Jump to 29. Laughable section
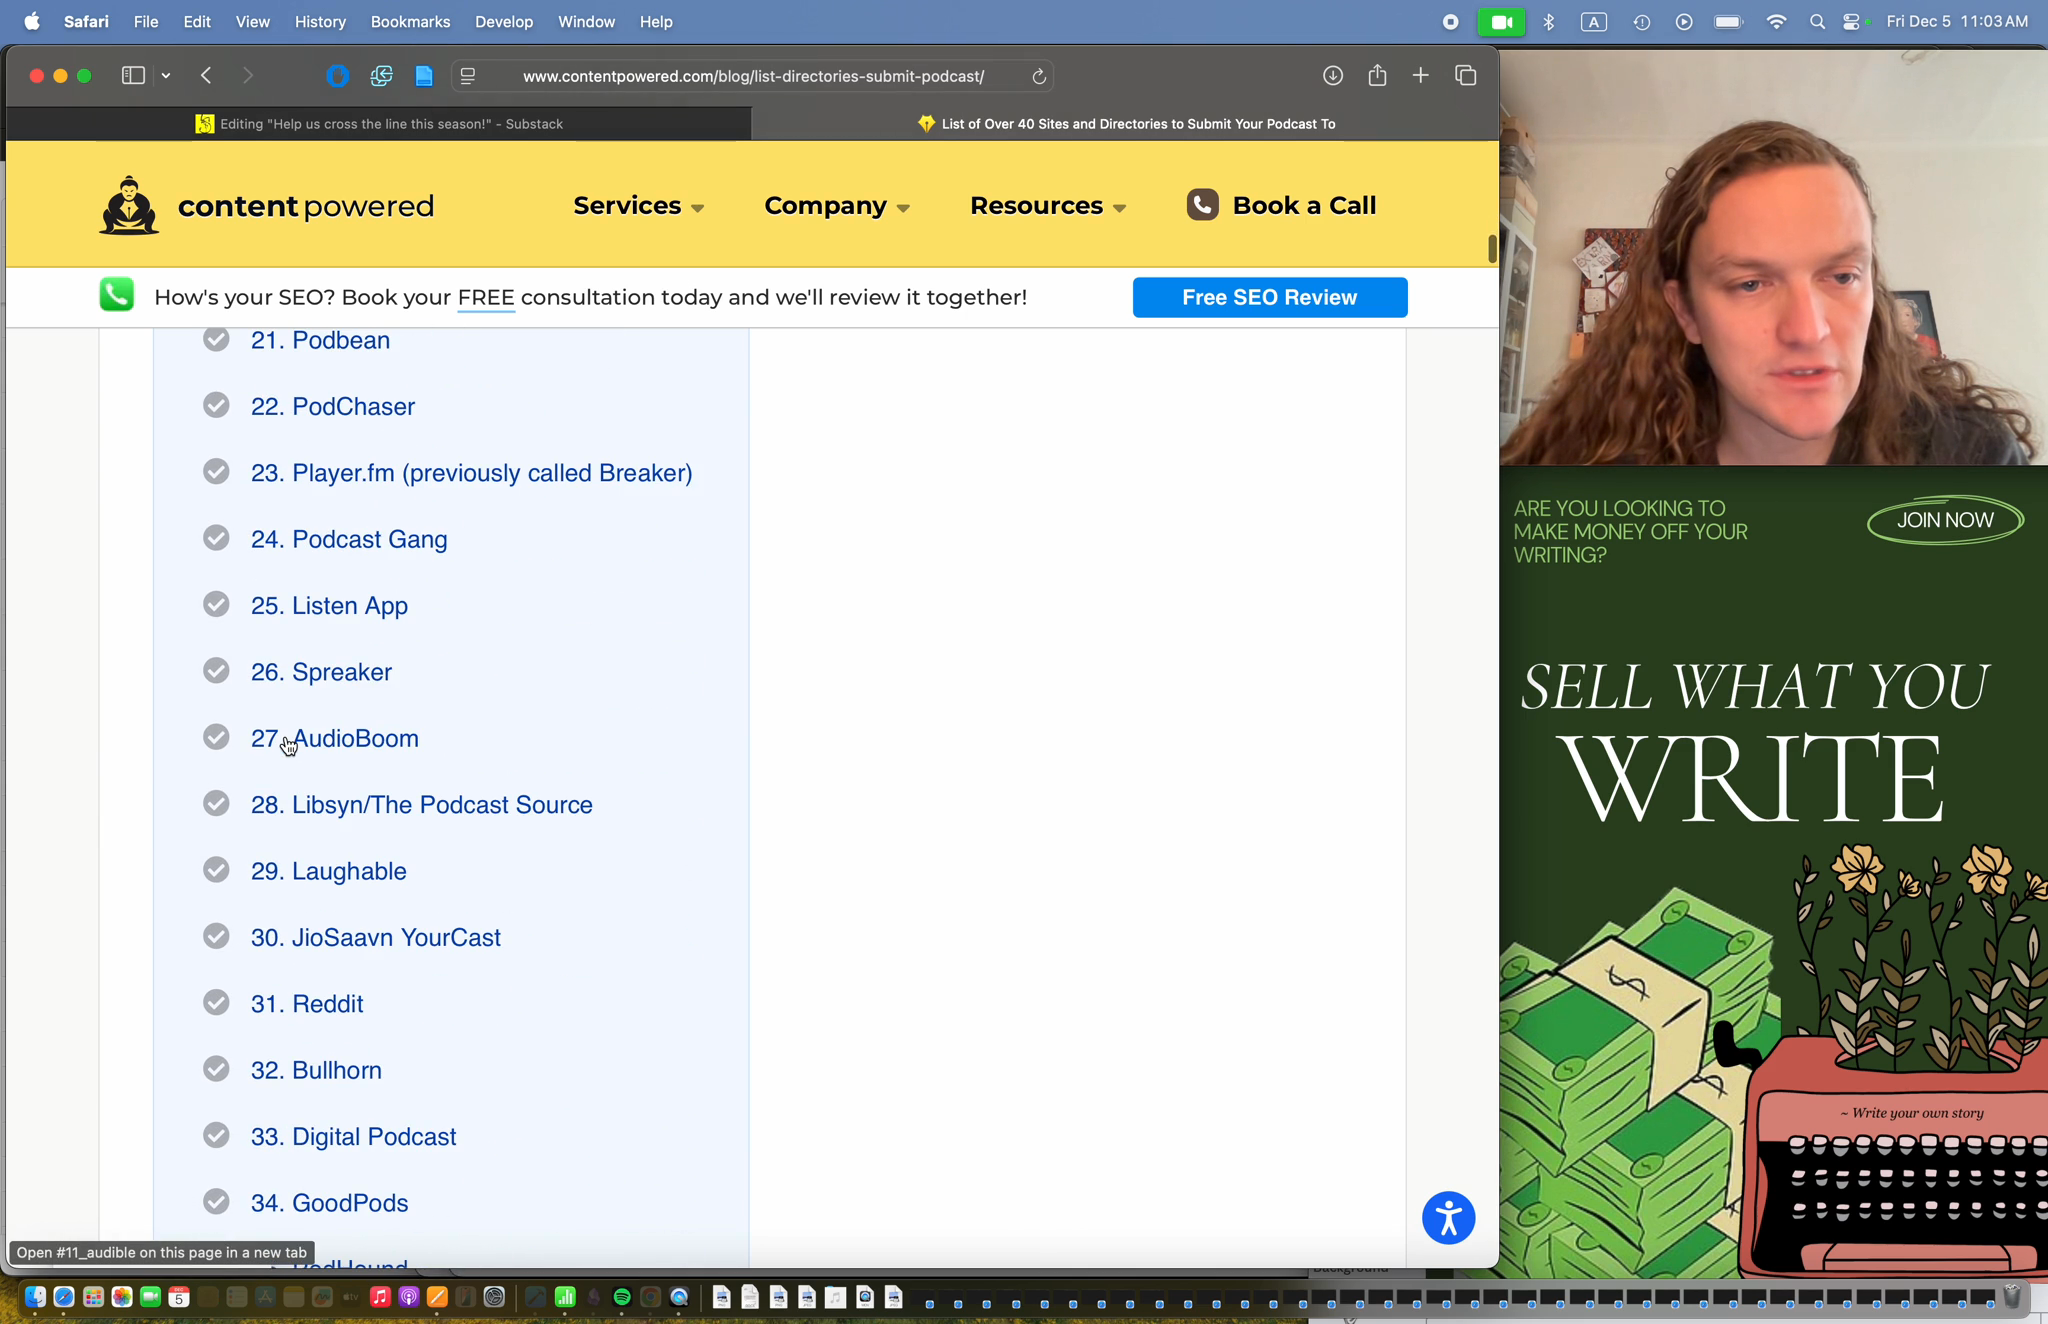Viewport: 2048px width, 1324px height. [x=329, y=871]
